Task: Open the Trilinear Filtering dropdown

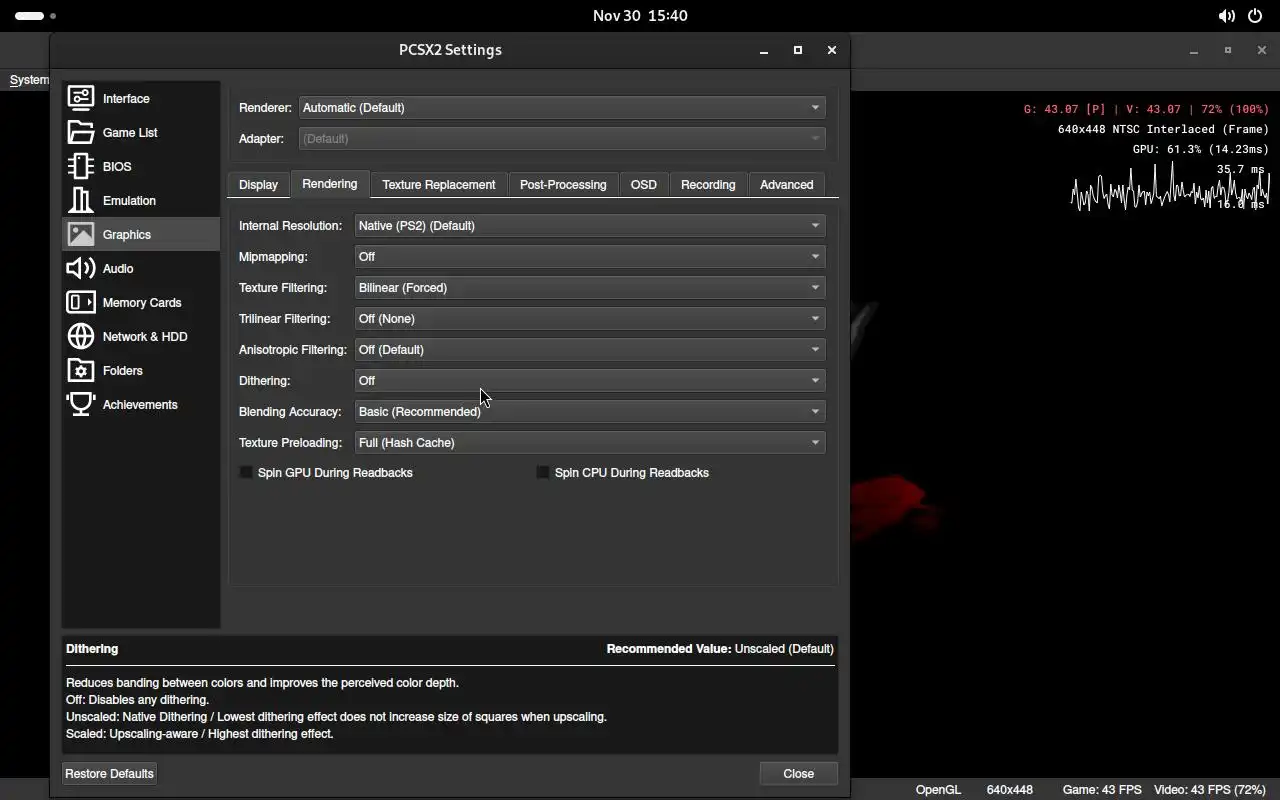Action: pos(590,318)
